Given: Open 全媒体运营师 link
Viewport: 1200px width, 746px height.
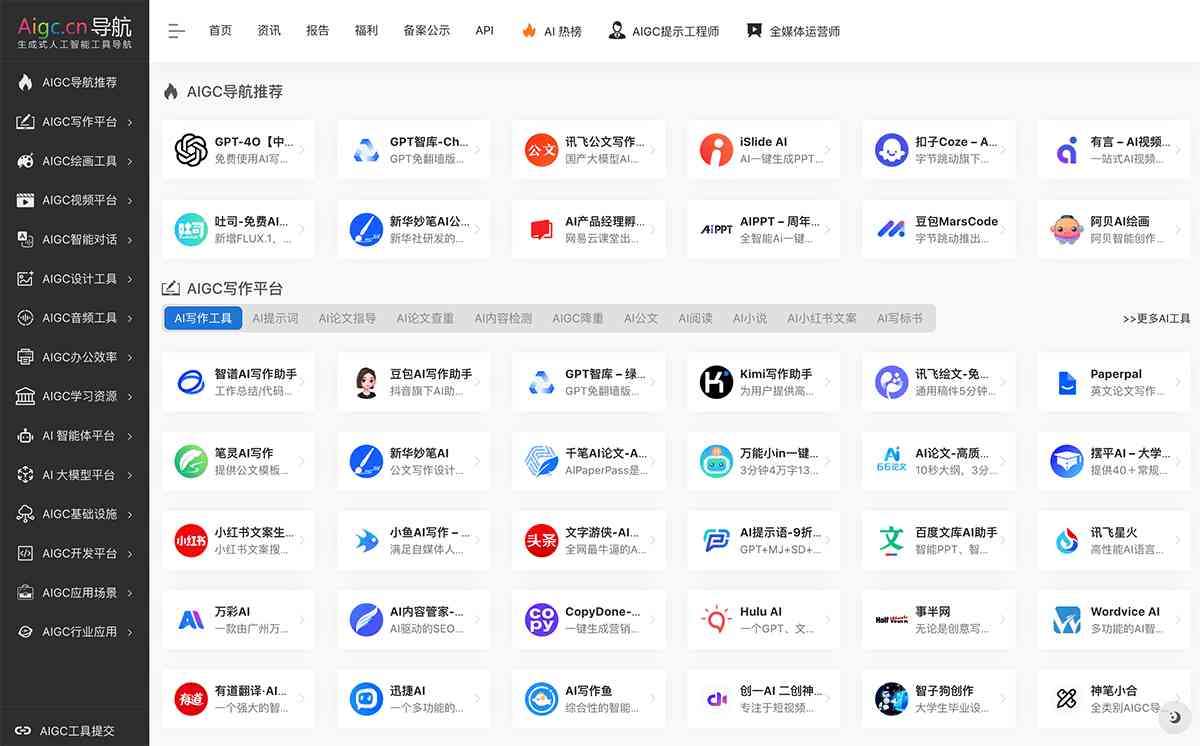Looking at the screenshot, I should click(x=793, y=31).
